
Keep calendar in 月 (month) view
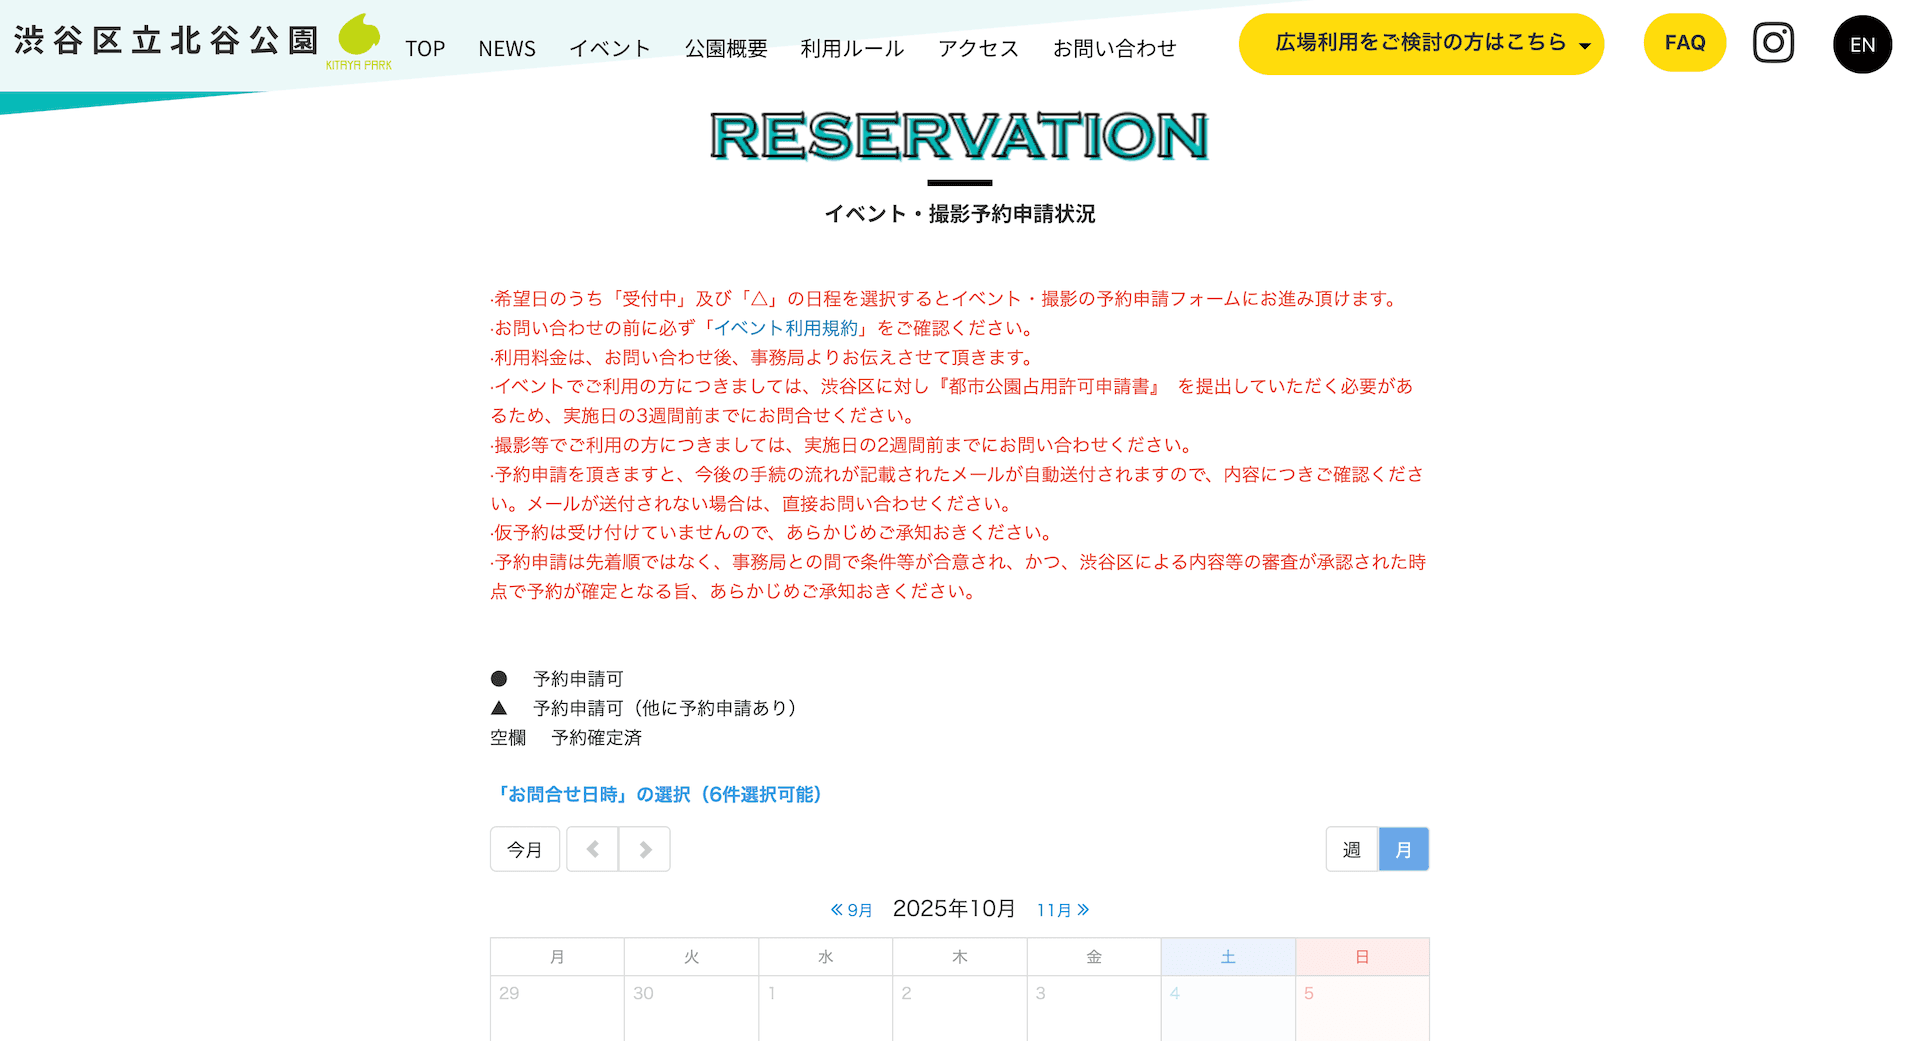coord(1404,848)
